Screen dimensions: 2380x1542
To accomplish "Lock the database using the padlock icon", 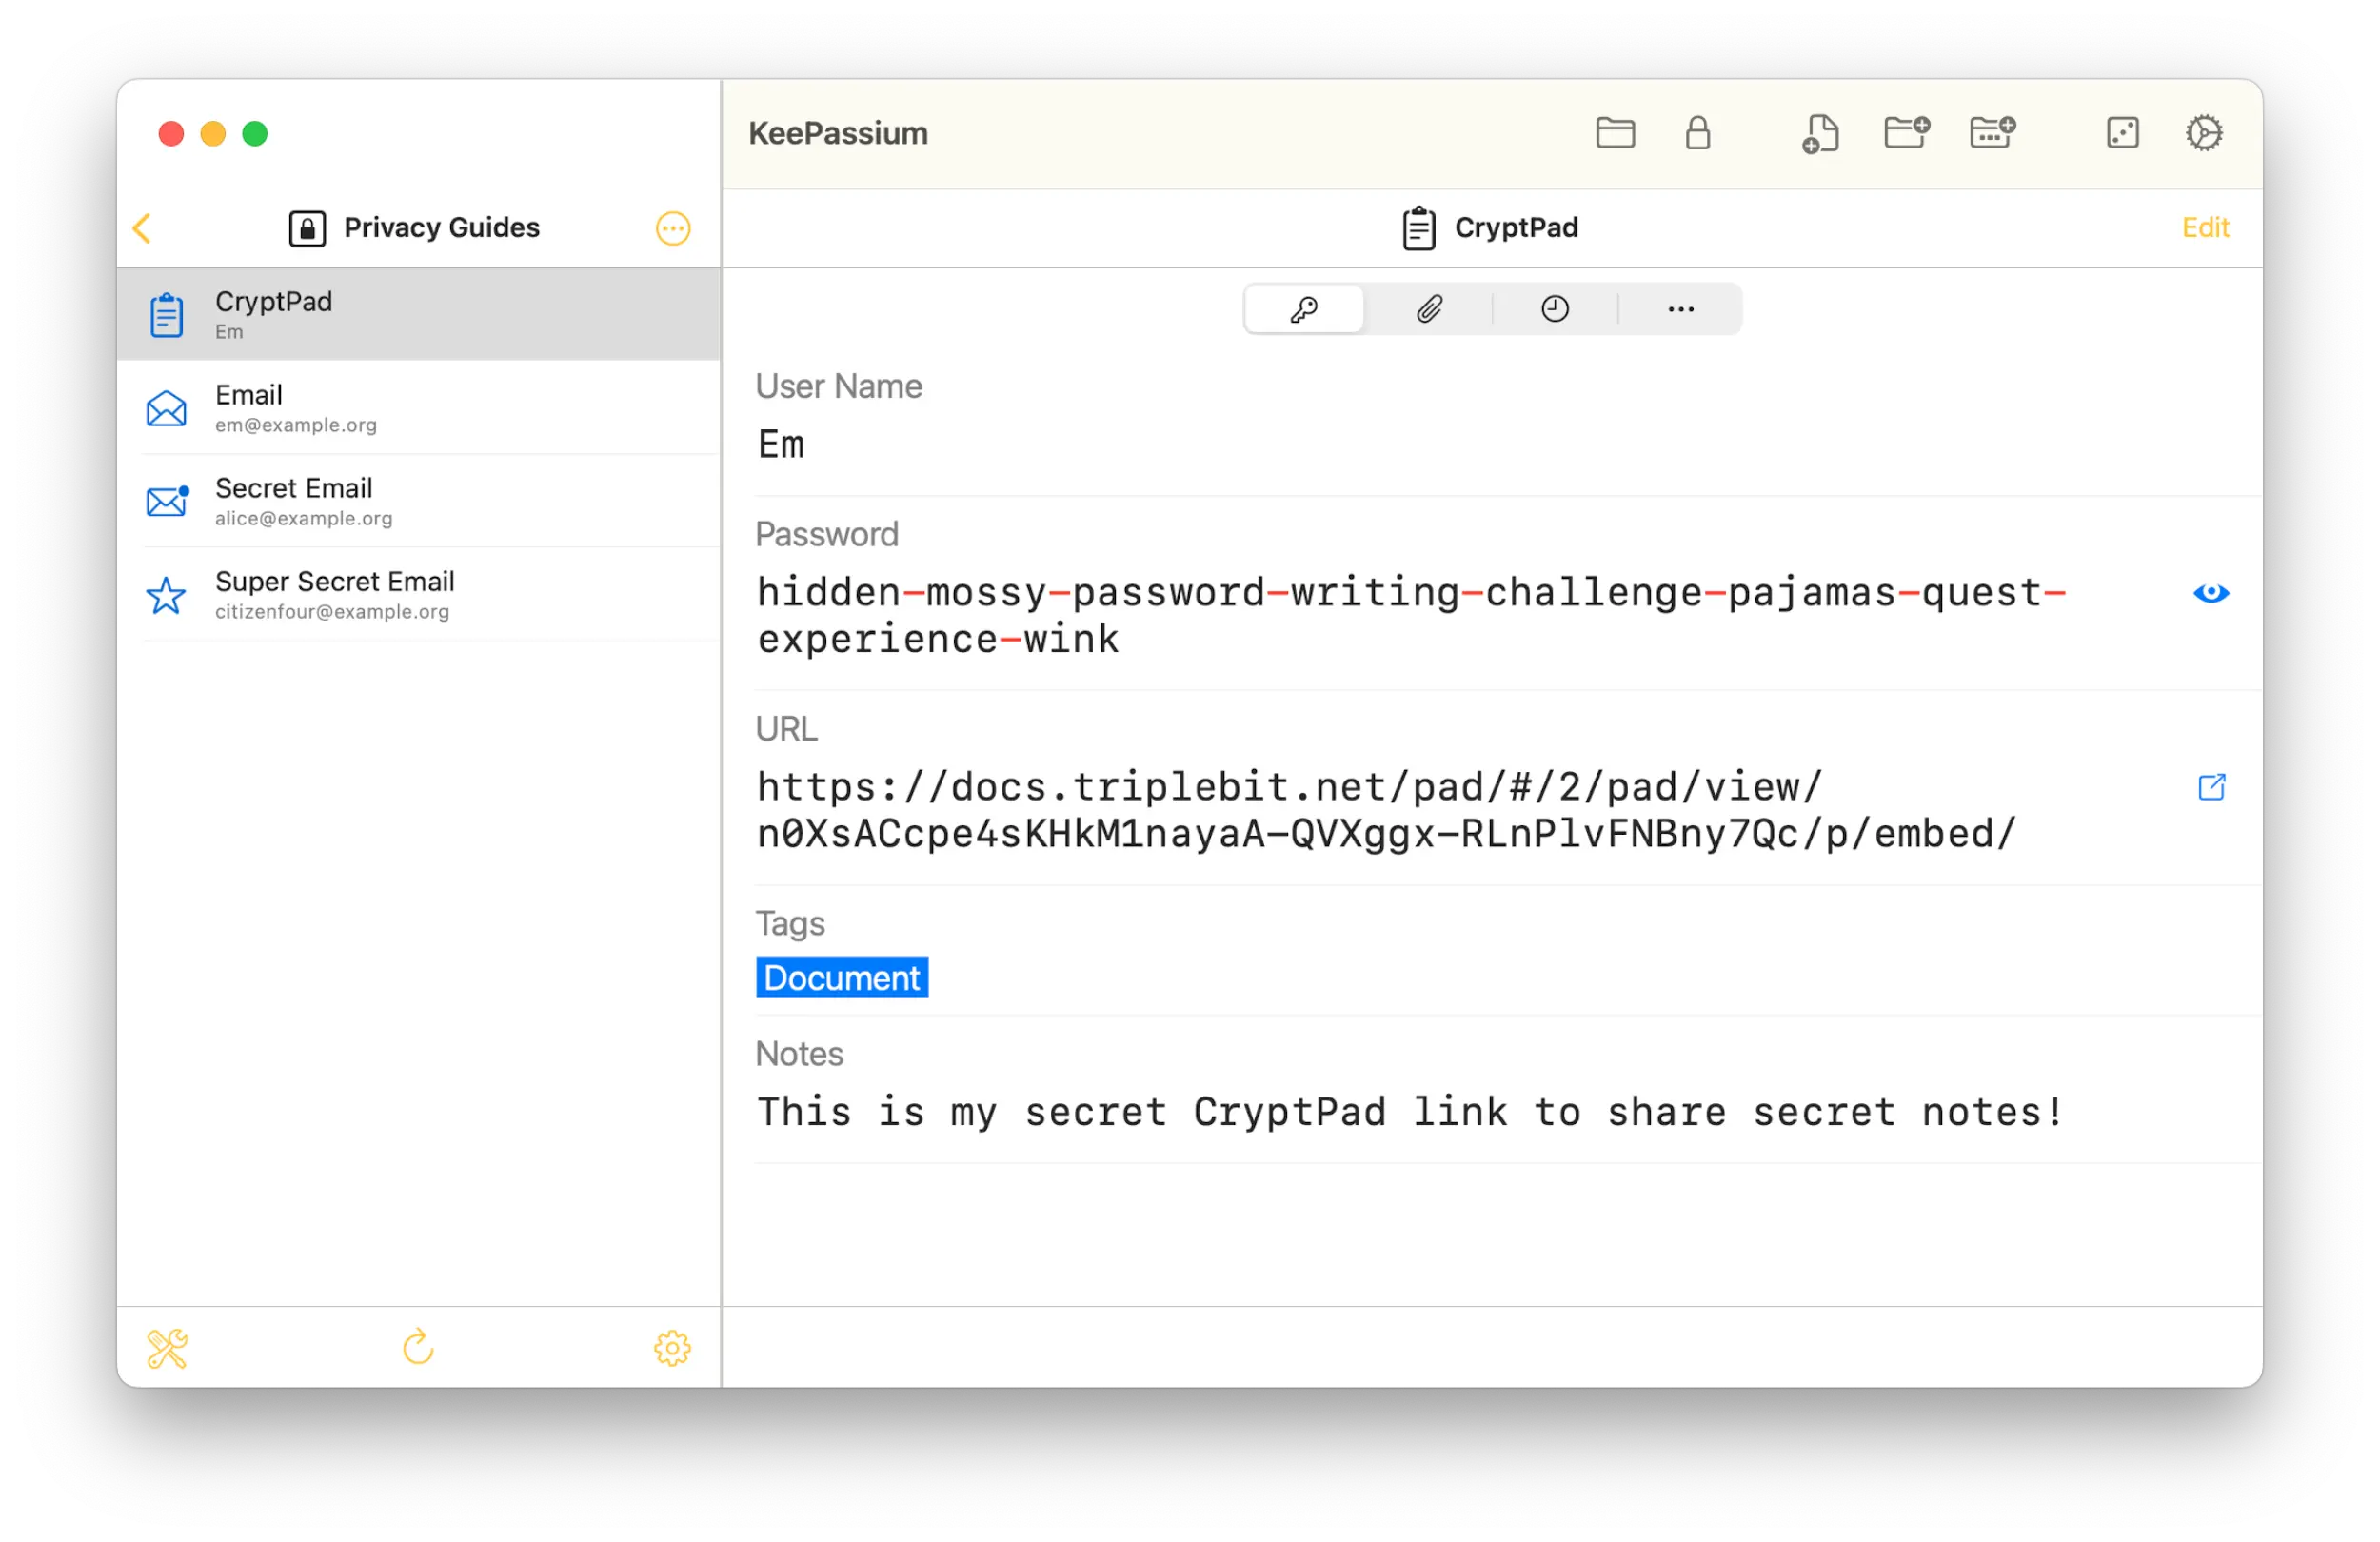I will (1698, 133).
